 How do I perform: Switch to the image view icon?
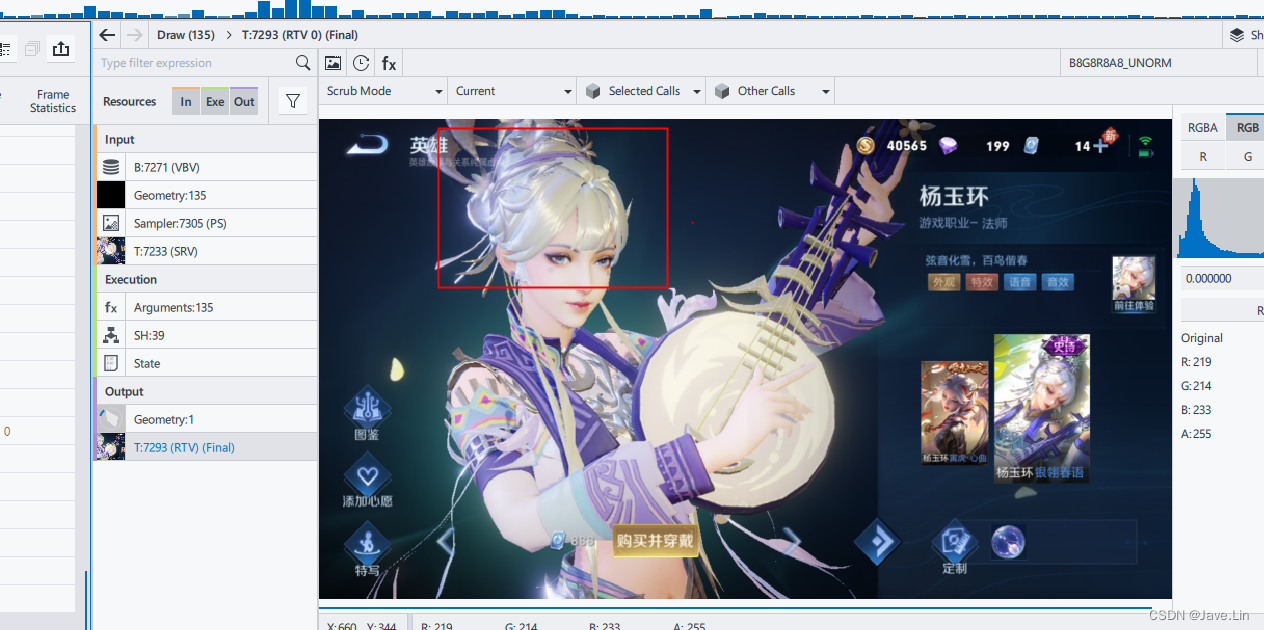[333, 63]
